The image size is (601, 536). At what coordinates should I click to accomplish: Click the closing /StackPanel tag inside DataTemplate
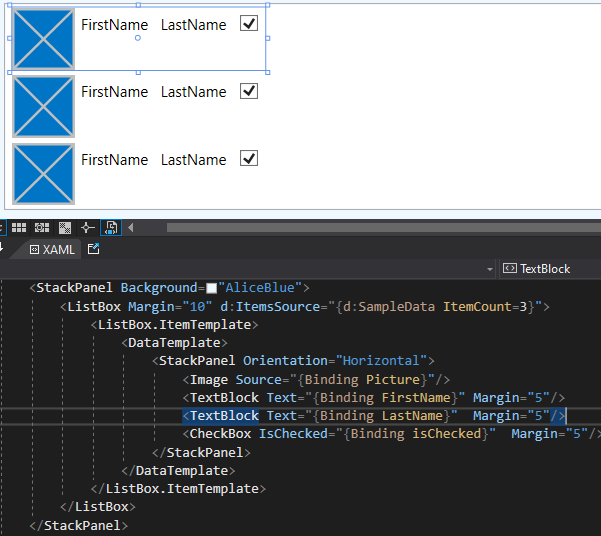pos(201,452)
